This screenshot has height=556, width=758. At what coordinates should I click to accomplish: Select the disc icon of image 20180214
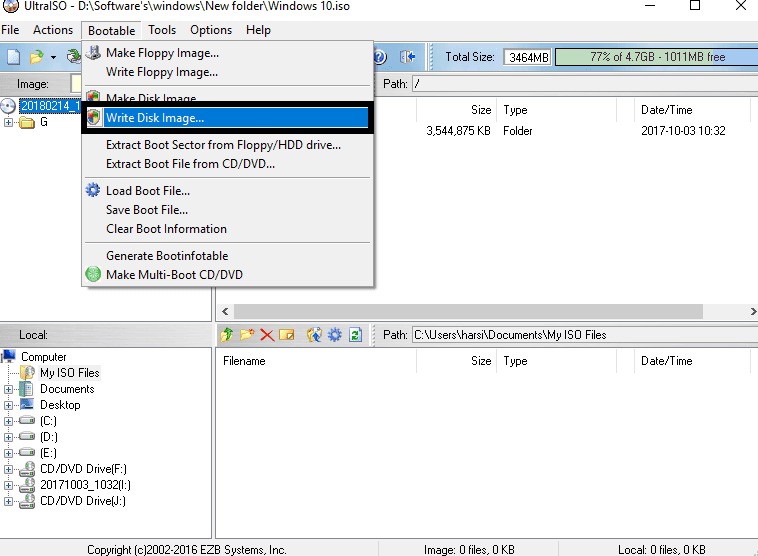click(x=8, y=106)
